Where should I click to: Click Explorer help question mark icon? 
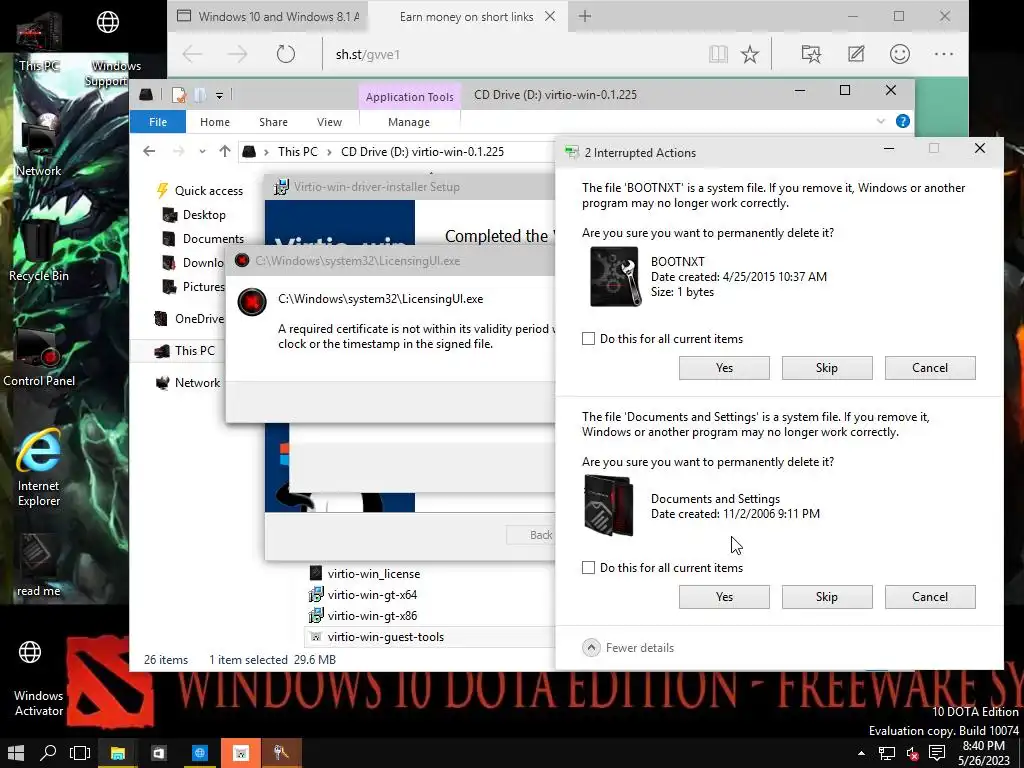click(903, 121)
